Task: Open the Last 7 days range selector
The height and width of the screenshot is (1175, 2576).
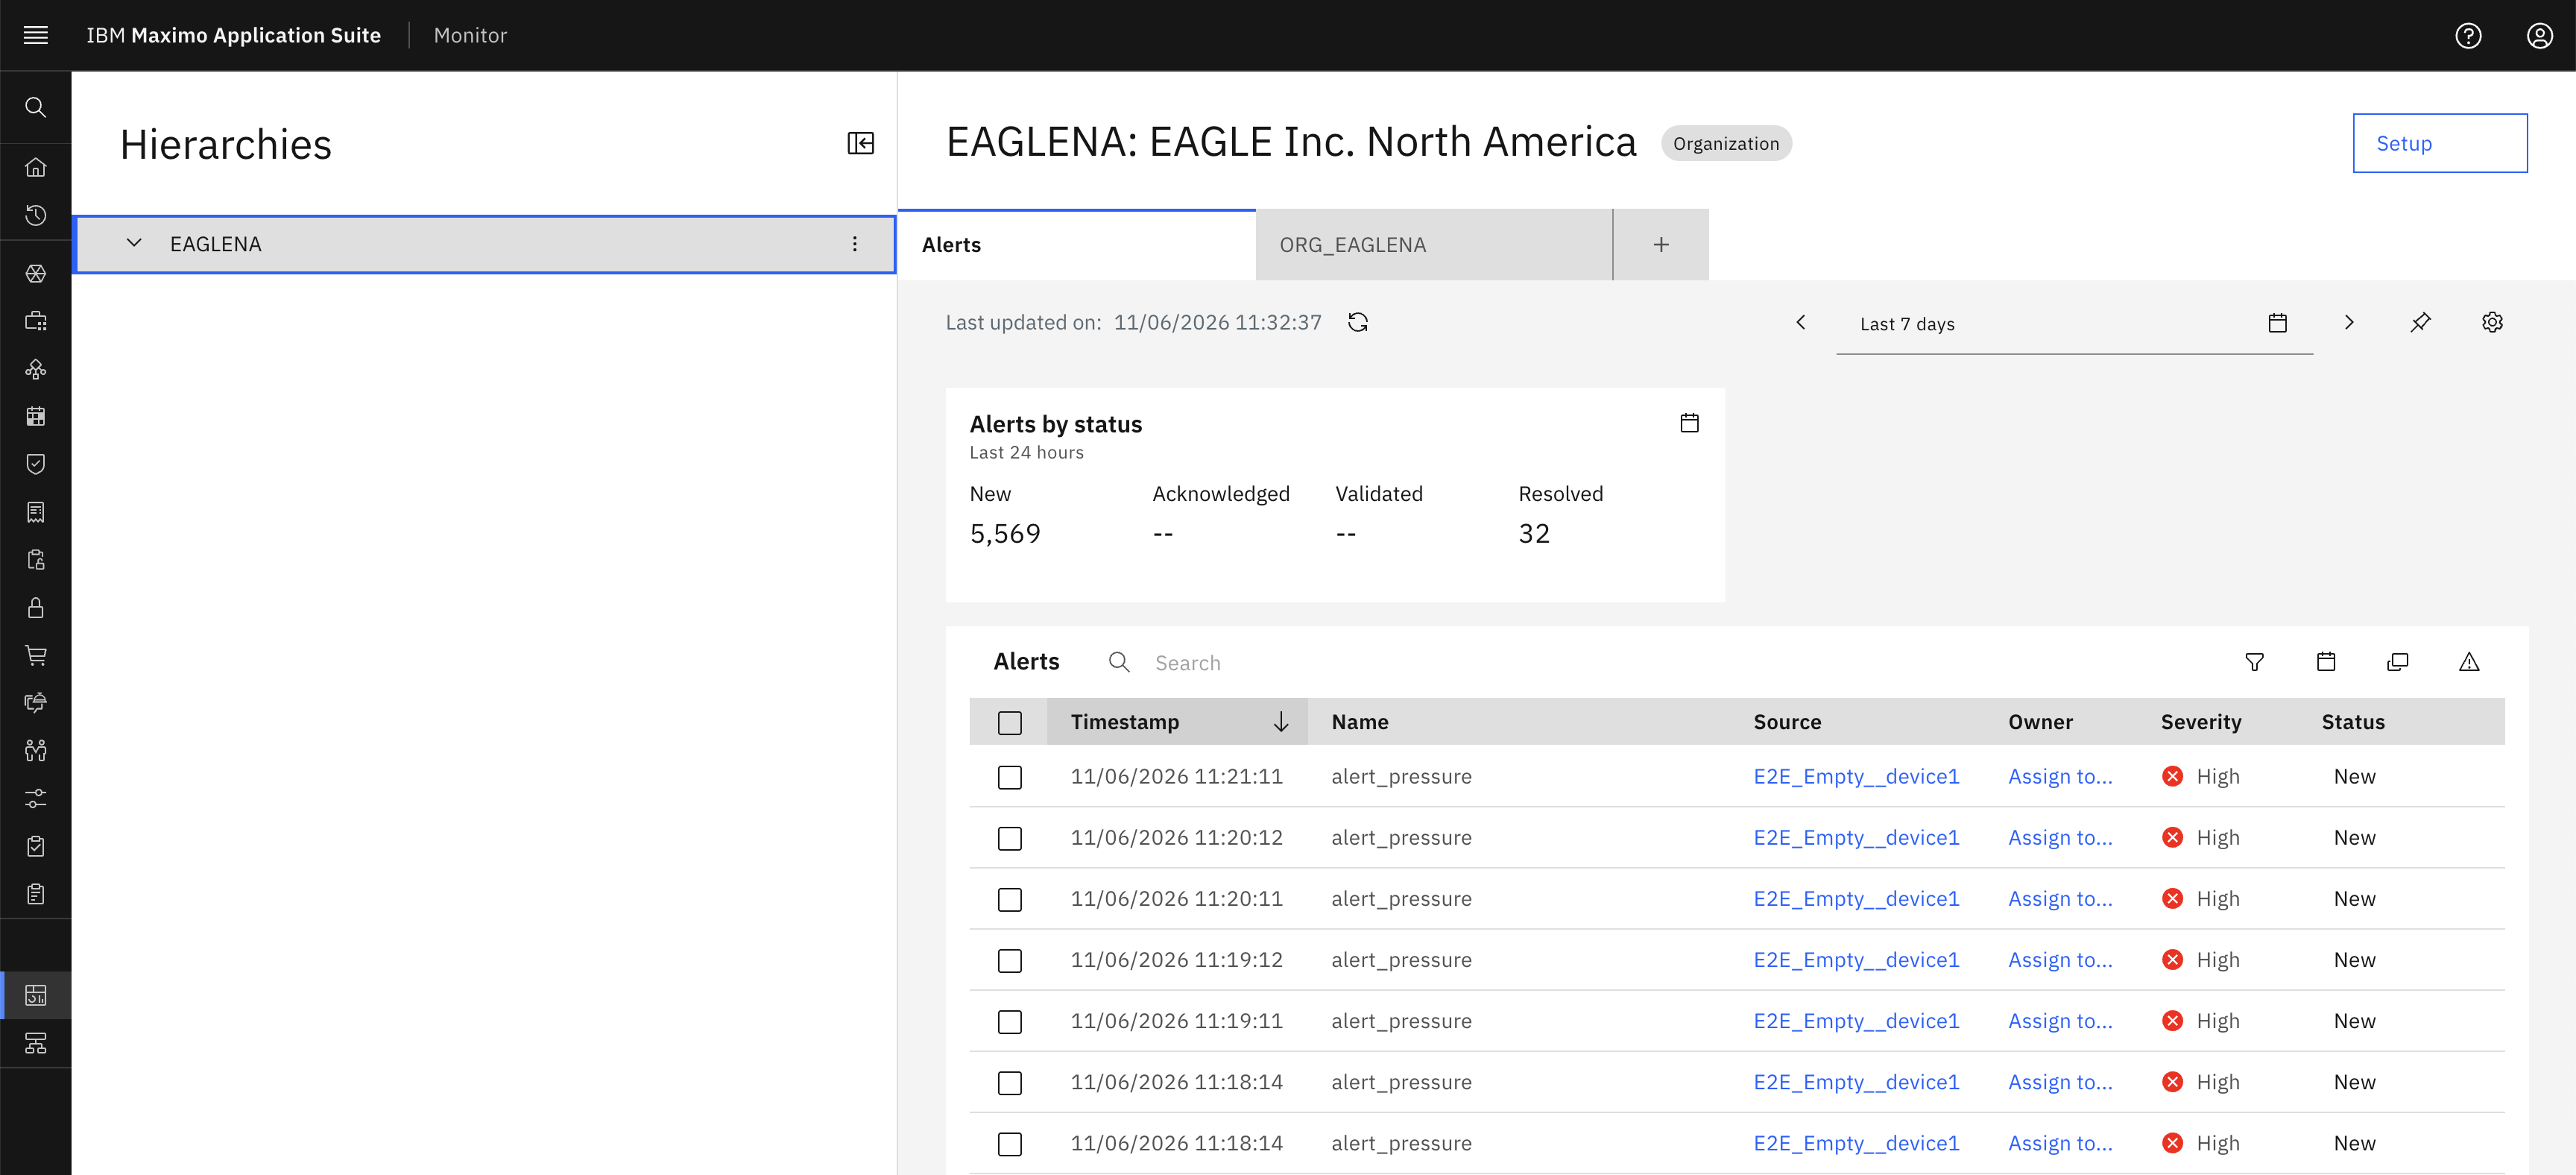Action: coord(2074,323)
